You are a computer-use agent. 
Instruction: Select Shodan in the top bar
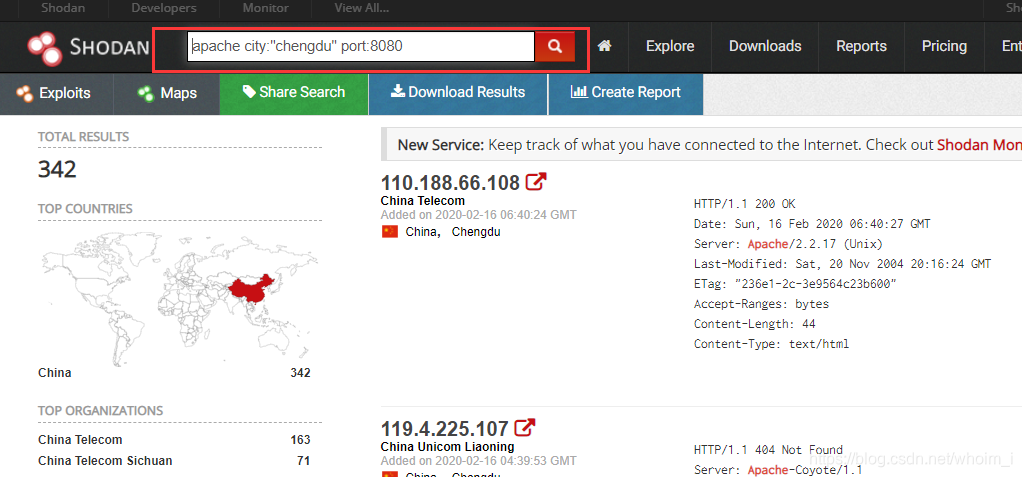point(62,8)
